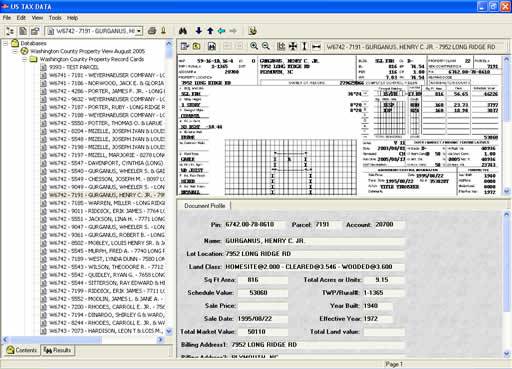Collapse Washington County Property View August 2005 node
The image size is (512, 369).
[15, 51]
